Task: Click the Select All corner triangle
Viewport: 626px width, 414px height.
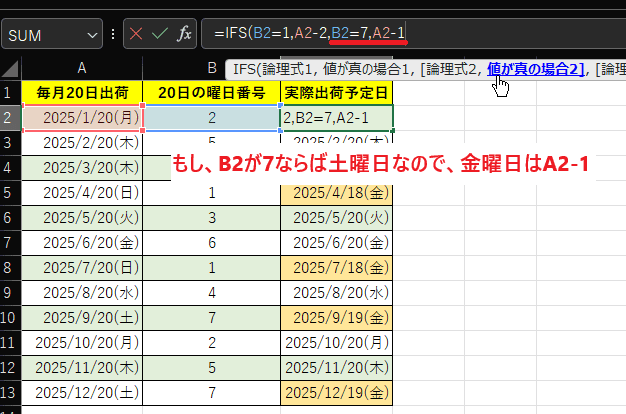Action: [x=10, y=69]
